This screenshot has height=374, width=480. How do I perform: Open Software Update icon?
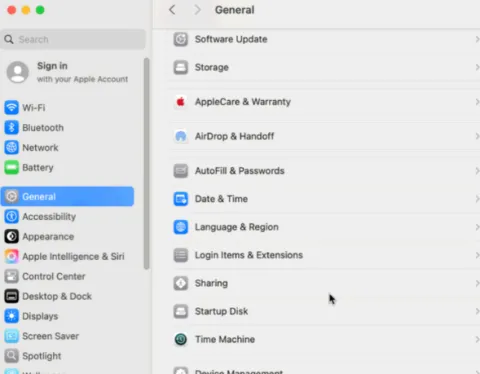pyautogui.click(x=181, y=39)
